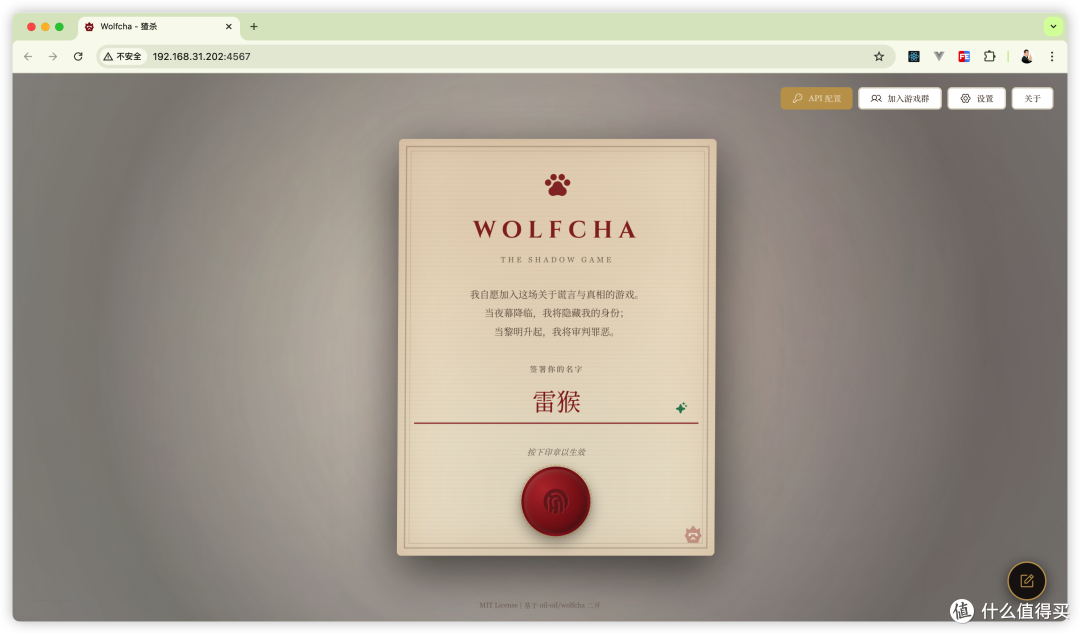
Task: Open the Vue devtools extension icon
Action: (939, 57)
